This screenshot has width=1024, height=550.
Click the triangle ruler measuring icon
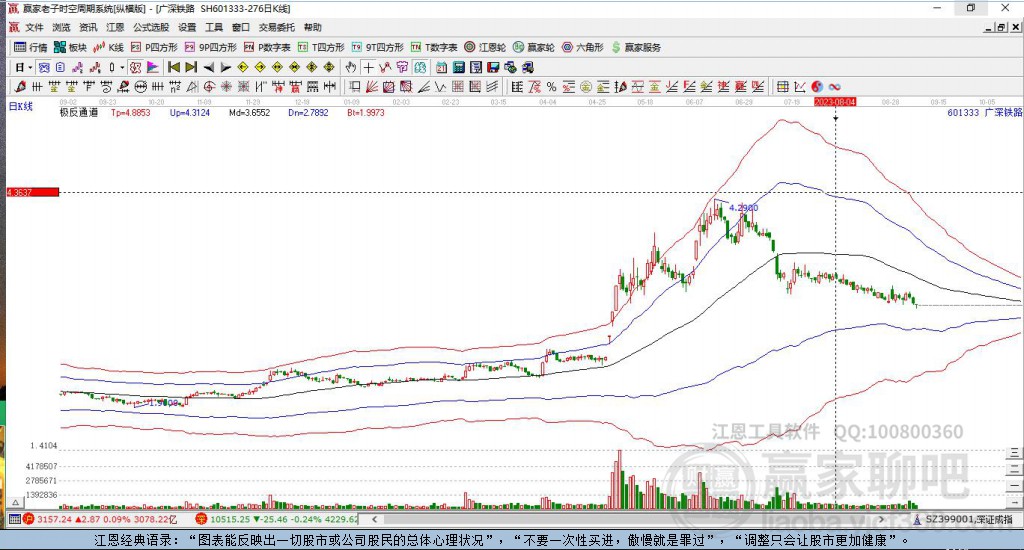pos(192,87)
